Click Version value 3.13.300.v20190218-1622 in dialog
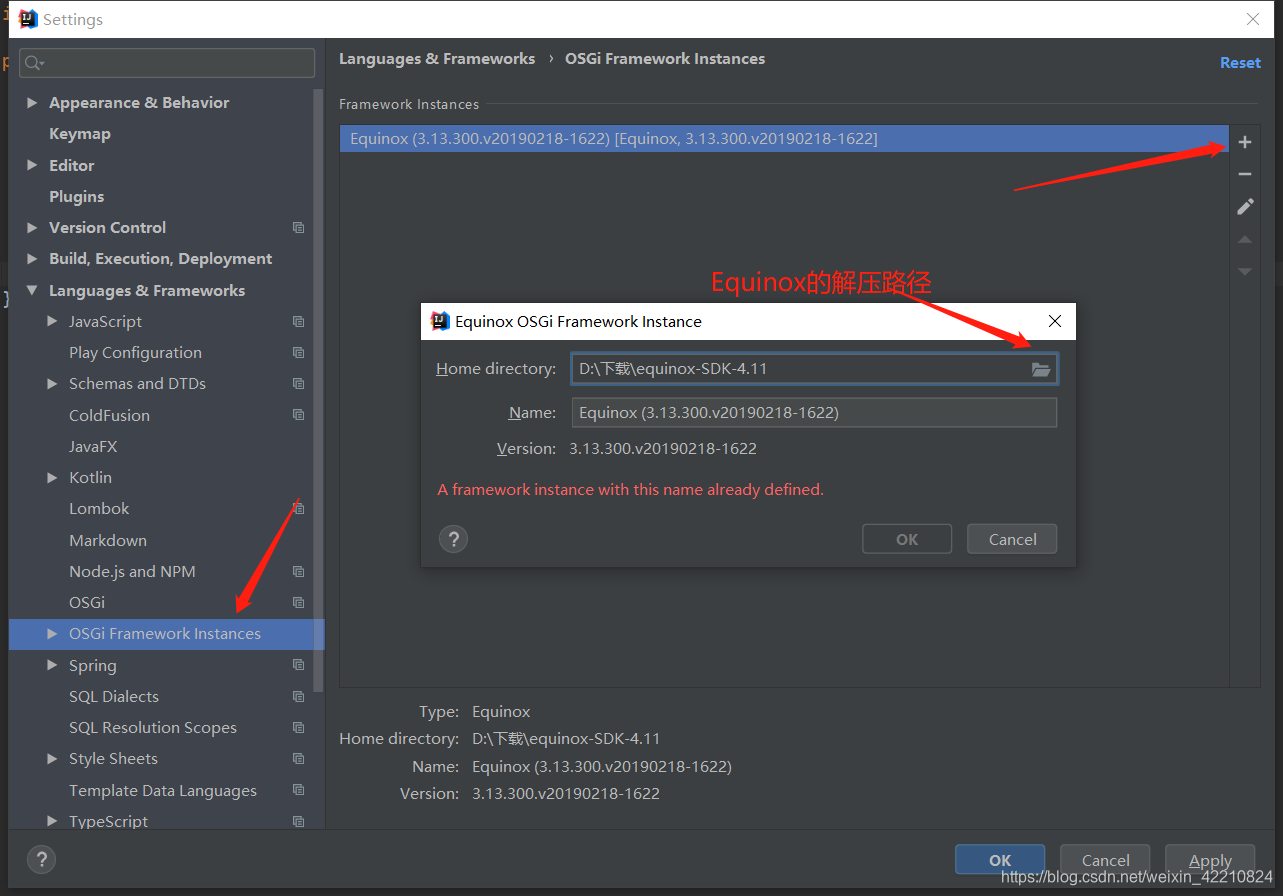This screenshot has height=896, width=1283. tap(663, 449)
